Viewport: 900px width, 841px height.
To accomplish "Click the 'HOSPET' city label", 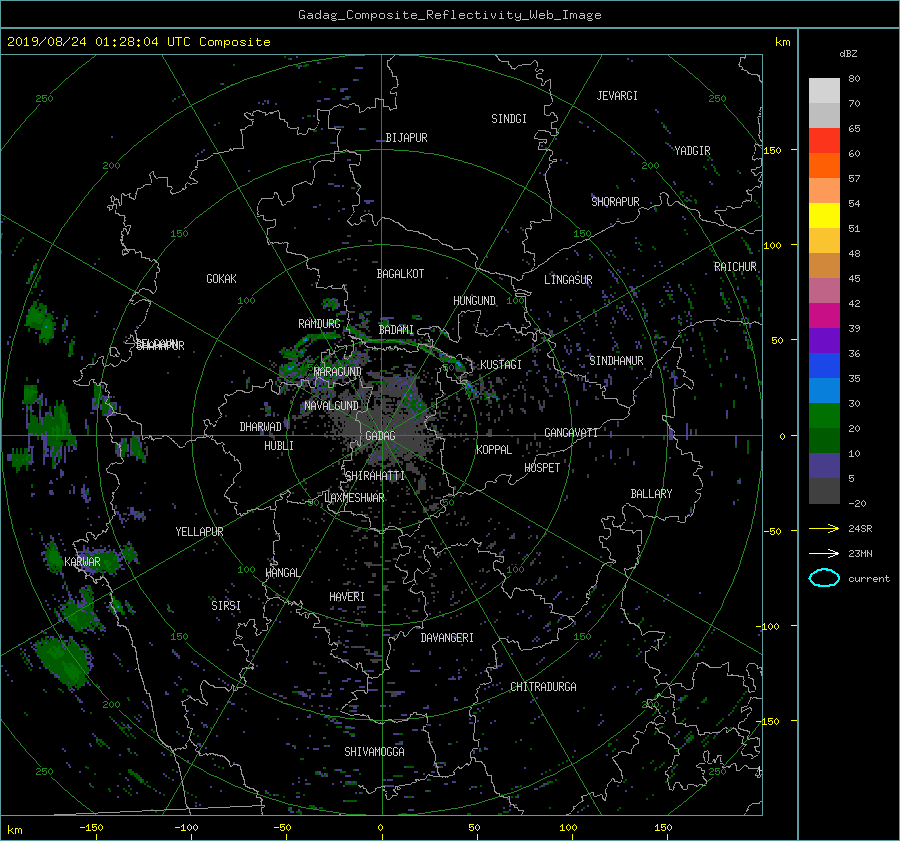I will pos(542,468).
